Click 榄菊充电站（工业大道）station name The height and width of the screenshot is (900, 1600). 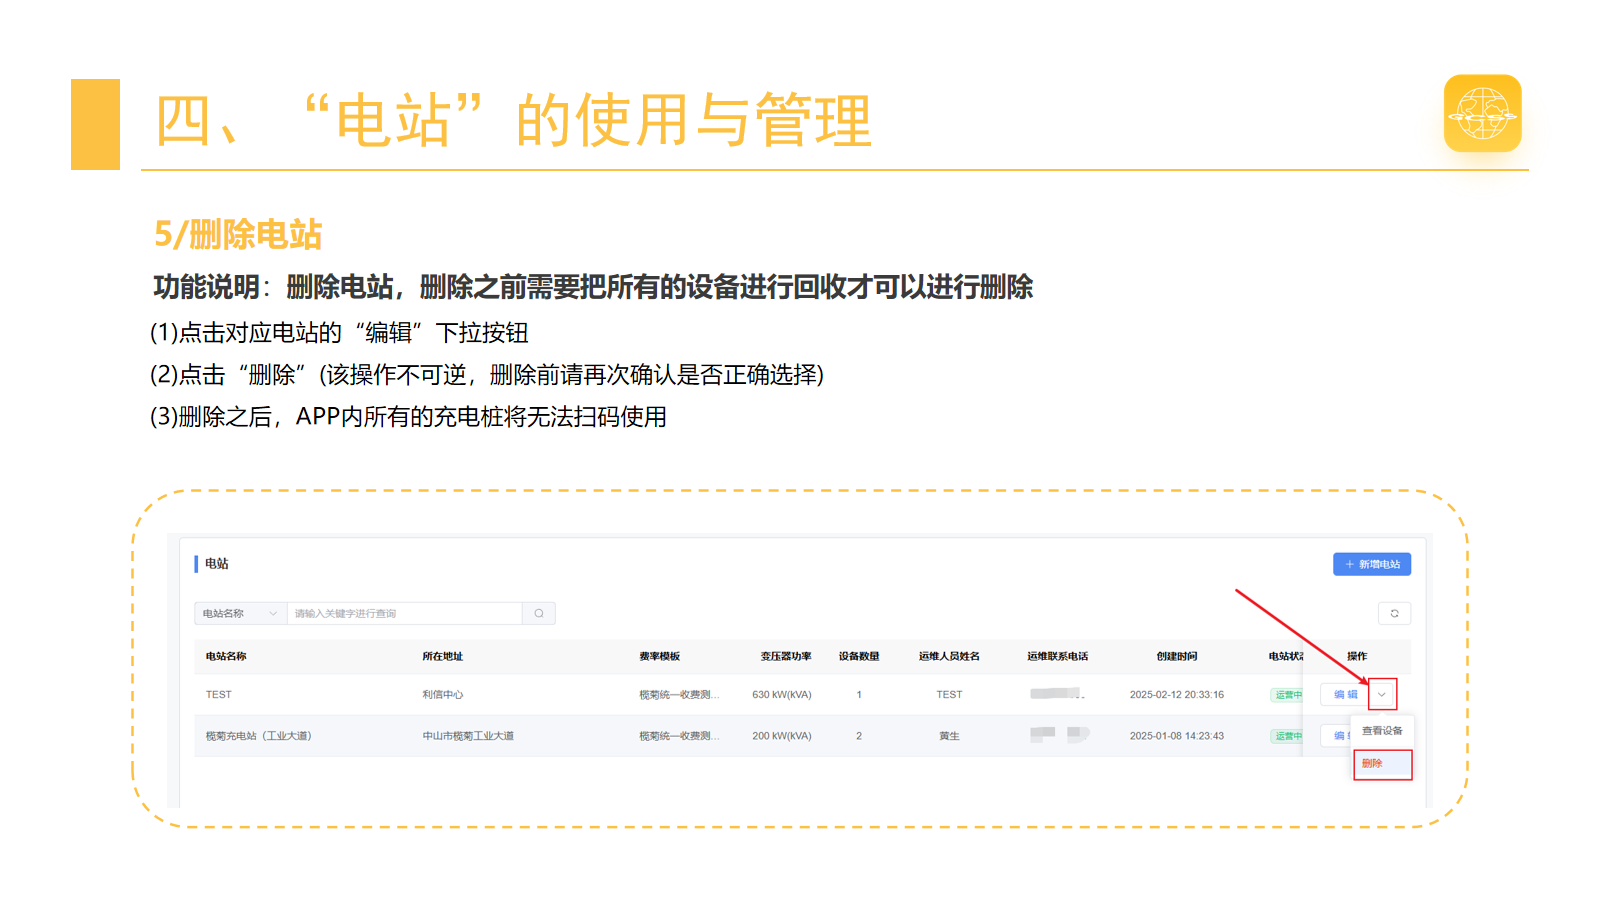(x=258, y=736)
